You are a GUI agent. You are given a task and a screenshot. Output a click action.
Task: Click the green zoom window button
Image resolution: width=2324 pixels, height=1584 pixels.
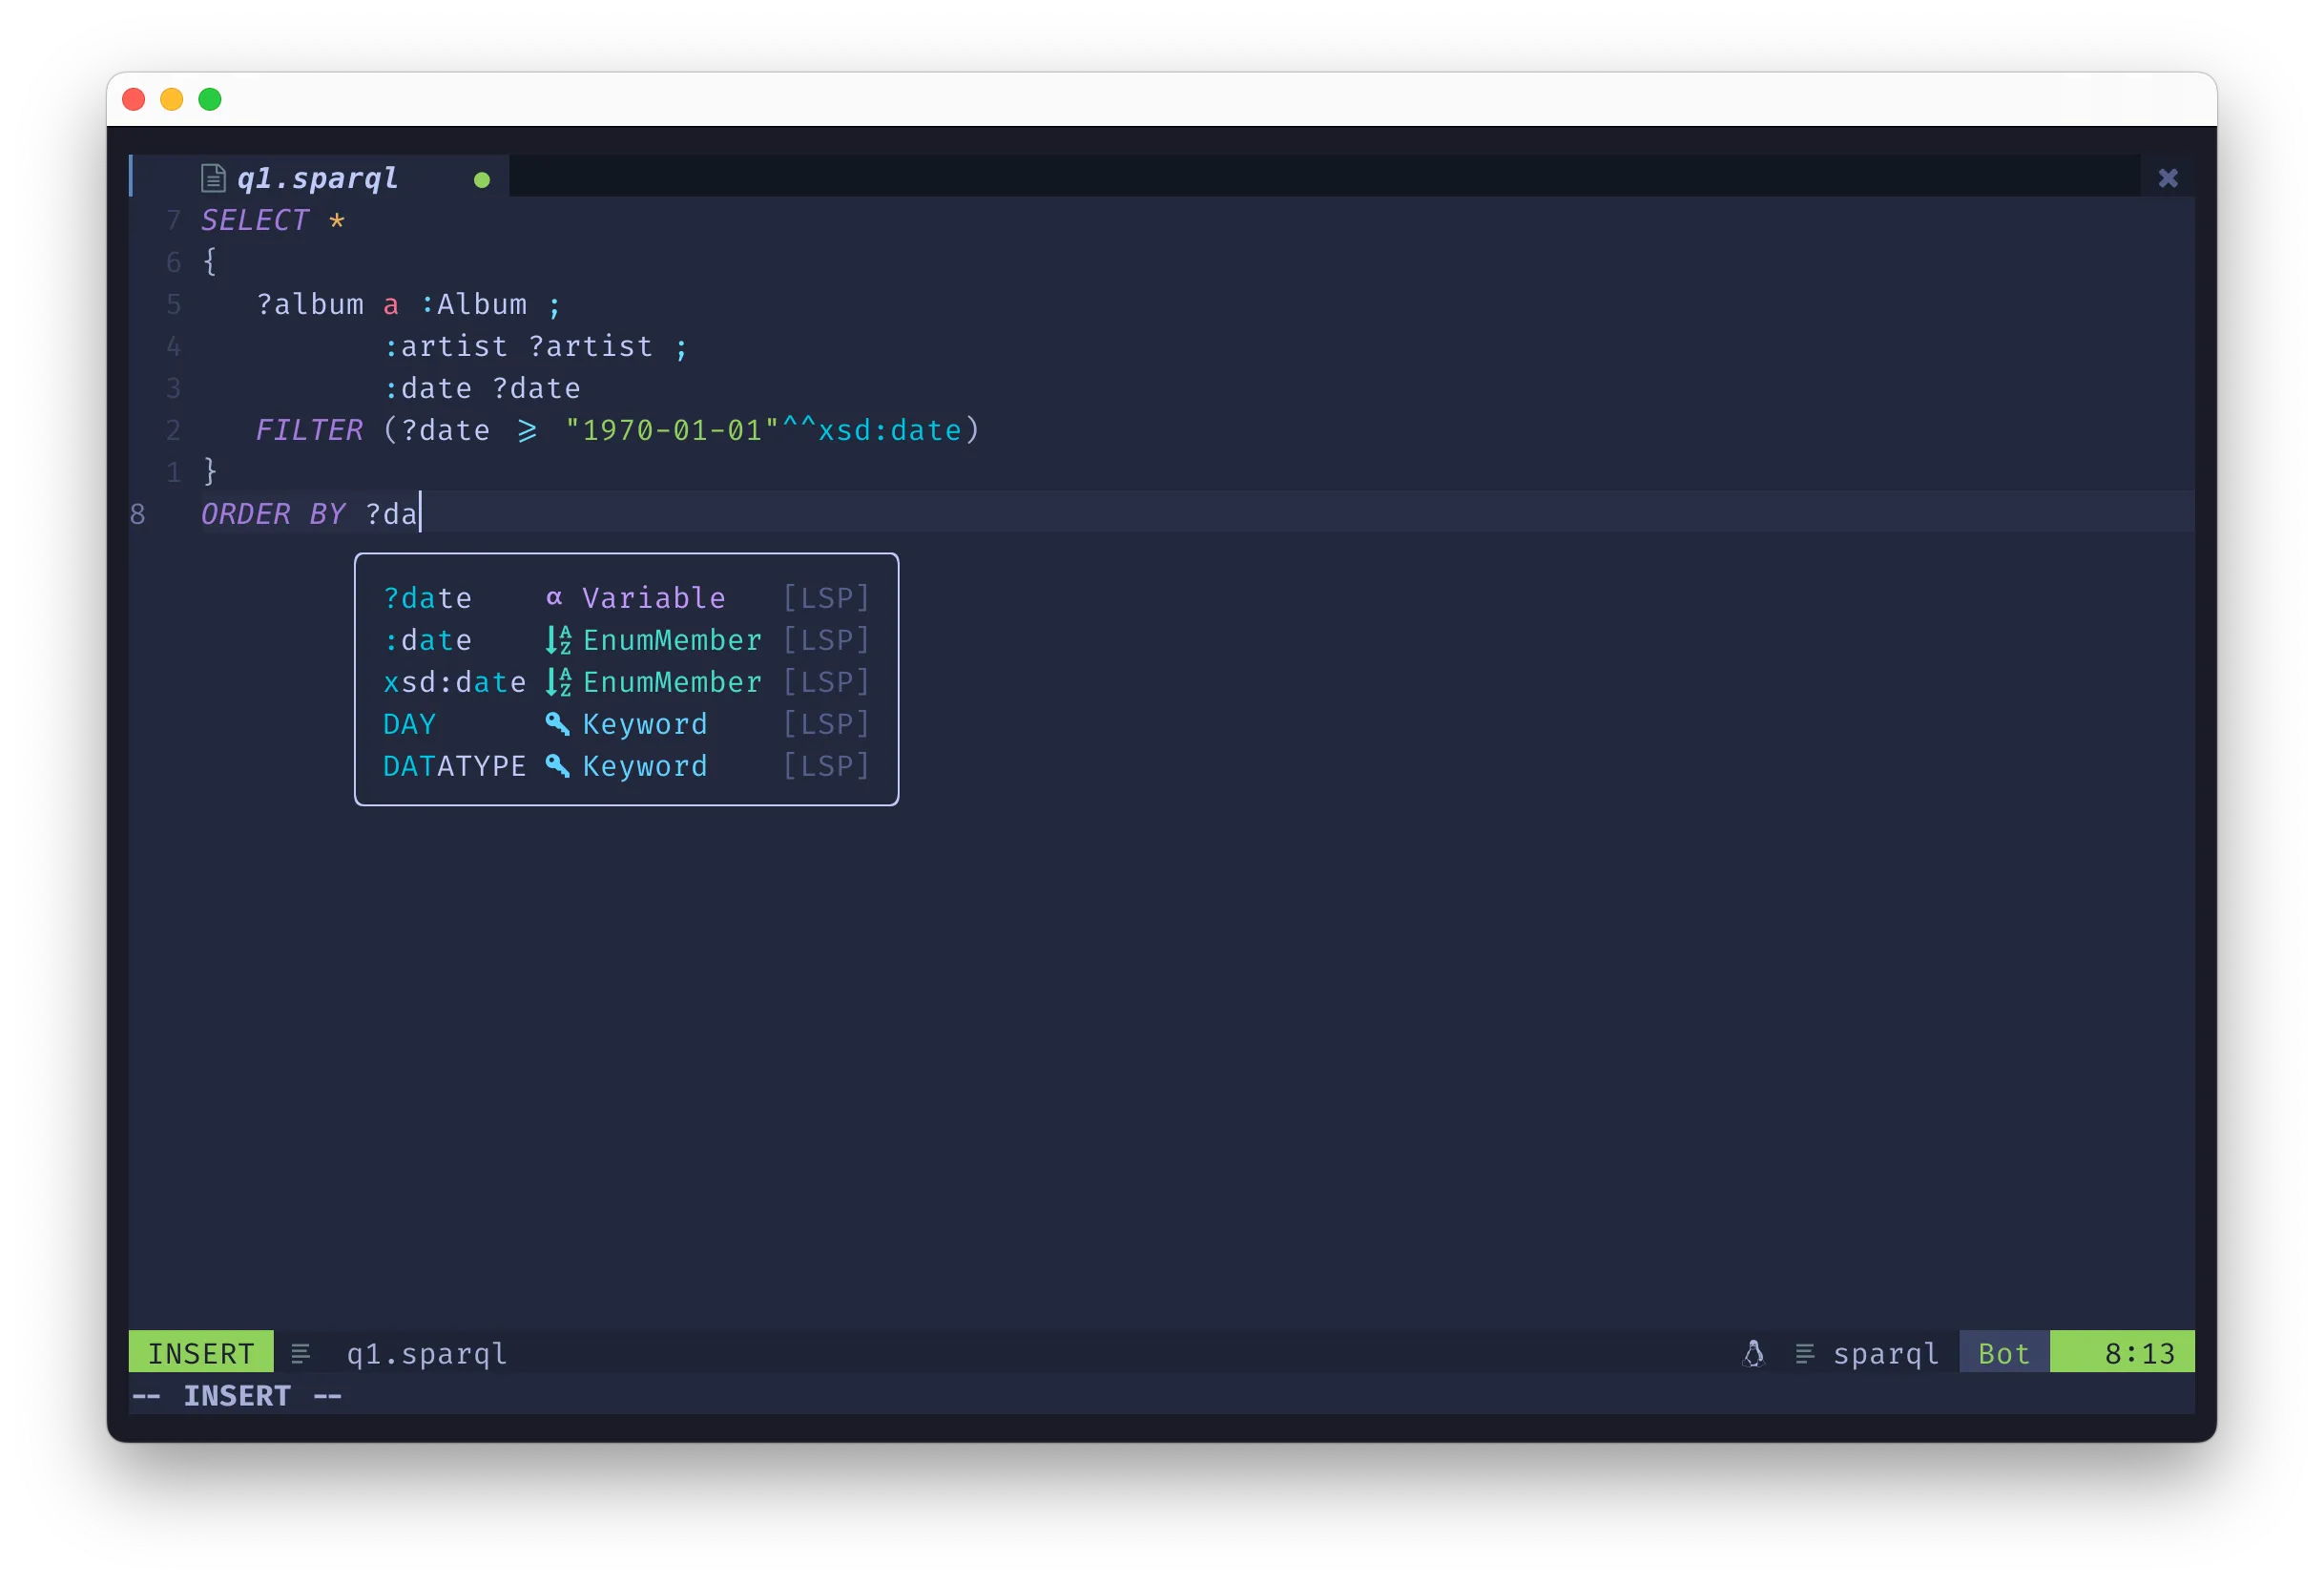pyautogui.click(x=210, y=99)
